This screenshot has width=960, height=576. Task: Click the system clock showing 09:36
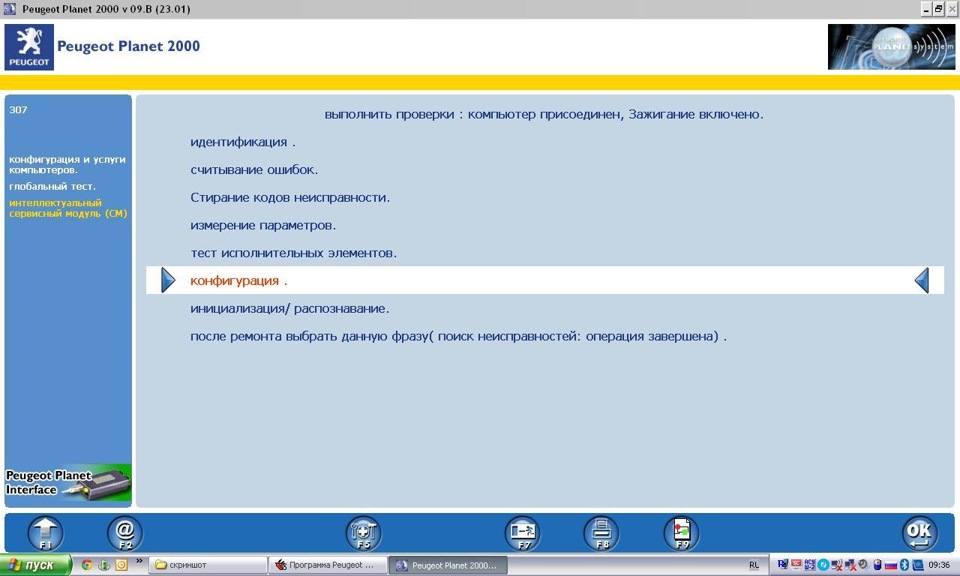[939, 565]
